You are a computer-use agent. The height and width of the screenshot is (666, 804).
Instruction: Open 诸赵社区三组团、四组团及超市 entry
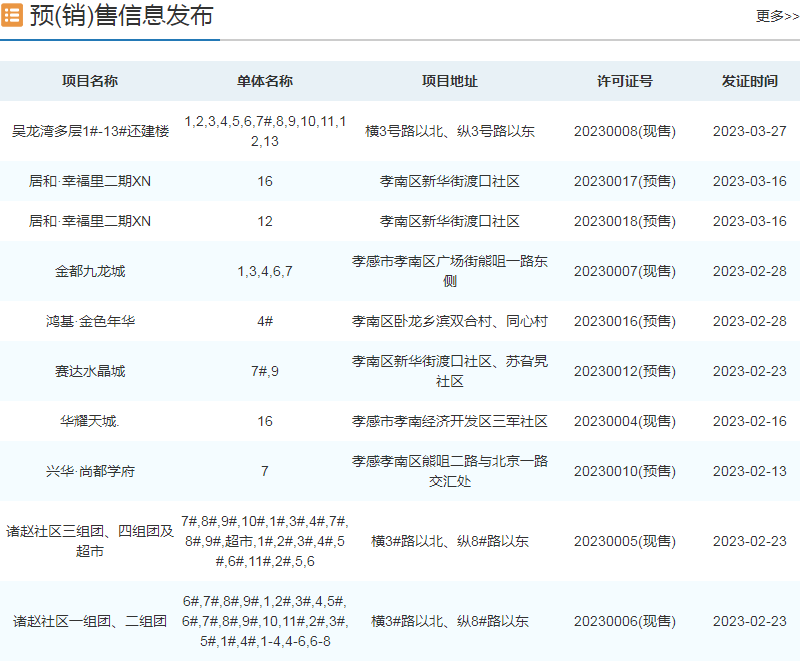[x=90, y=541]
